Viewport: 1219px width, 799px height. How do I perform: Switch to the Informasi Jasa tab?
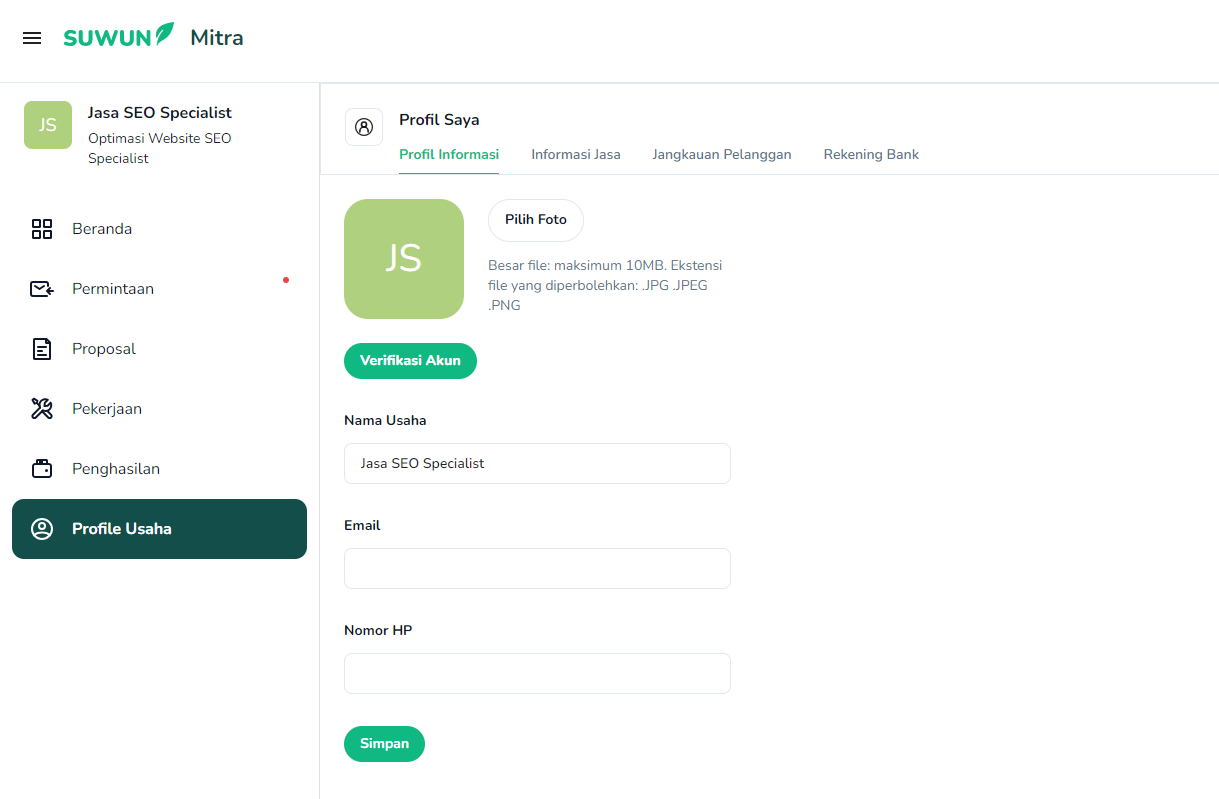coord(575,154)
